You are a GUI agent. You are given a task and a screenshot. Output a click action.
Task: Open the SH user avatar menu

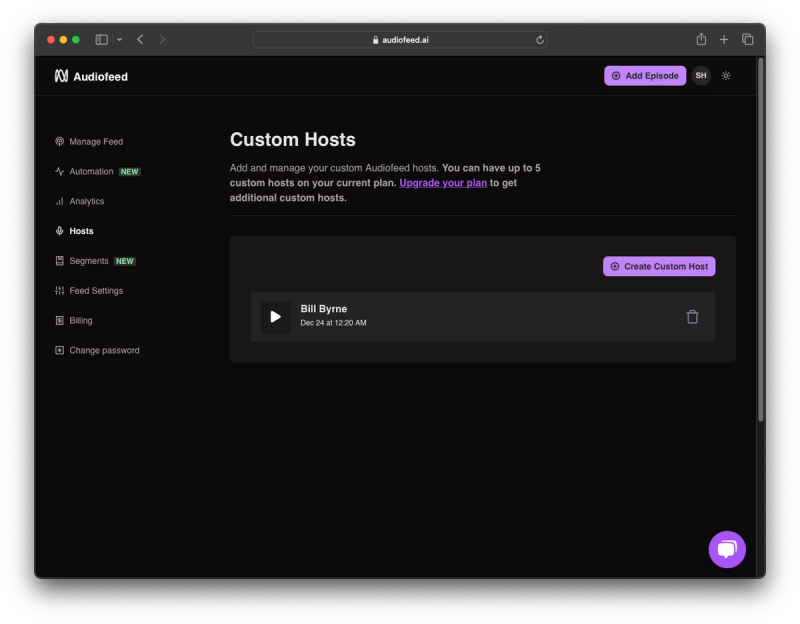tap(701, 76)
